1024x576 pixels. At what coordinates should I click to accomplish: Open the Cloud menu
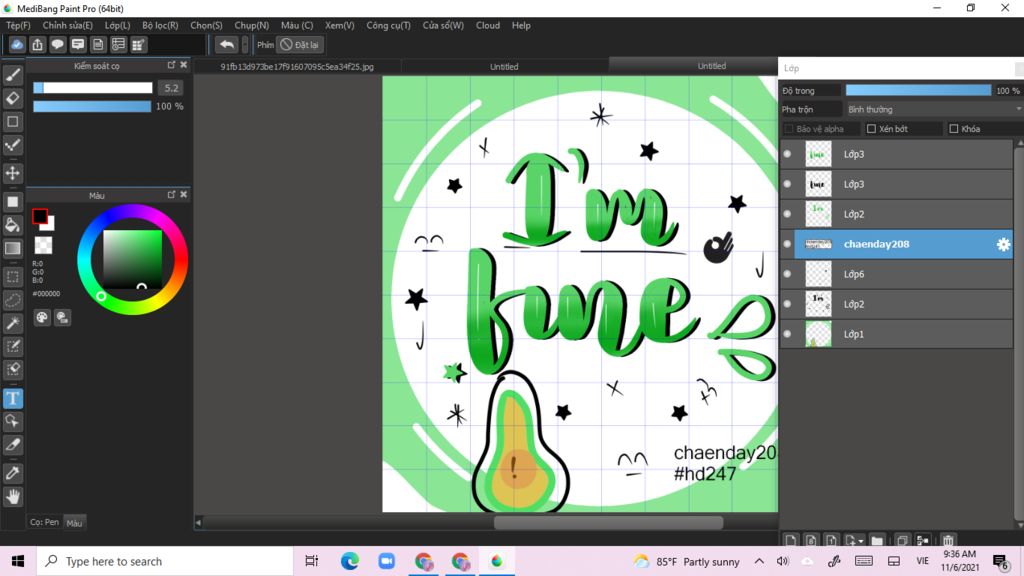(488, 25)
